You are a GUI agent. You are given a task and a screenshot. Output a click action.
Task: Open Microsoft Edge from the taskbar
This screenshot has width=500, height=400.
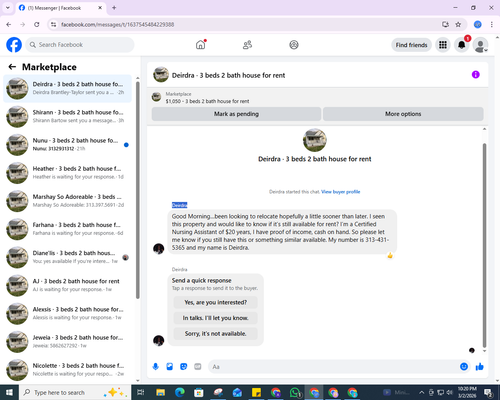pyautogui.click(x=180, y=392)
